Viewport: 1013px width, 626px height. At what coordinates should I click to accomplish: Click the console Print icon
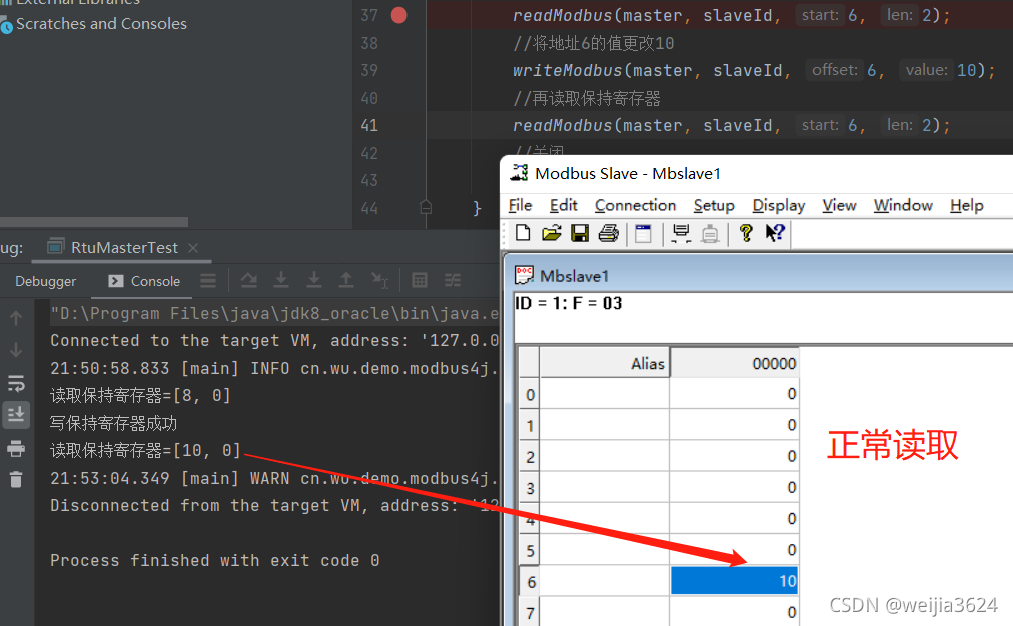16,448
